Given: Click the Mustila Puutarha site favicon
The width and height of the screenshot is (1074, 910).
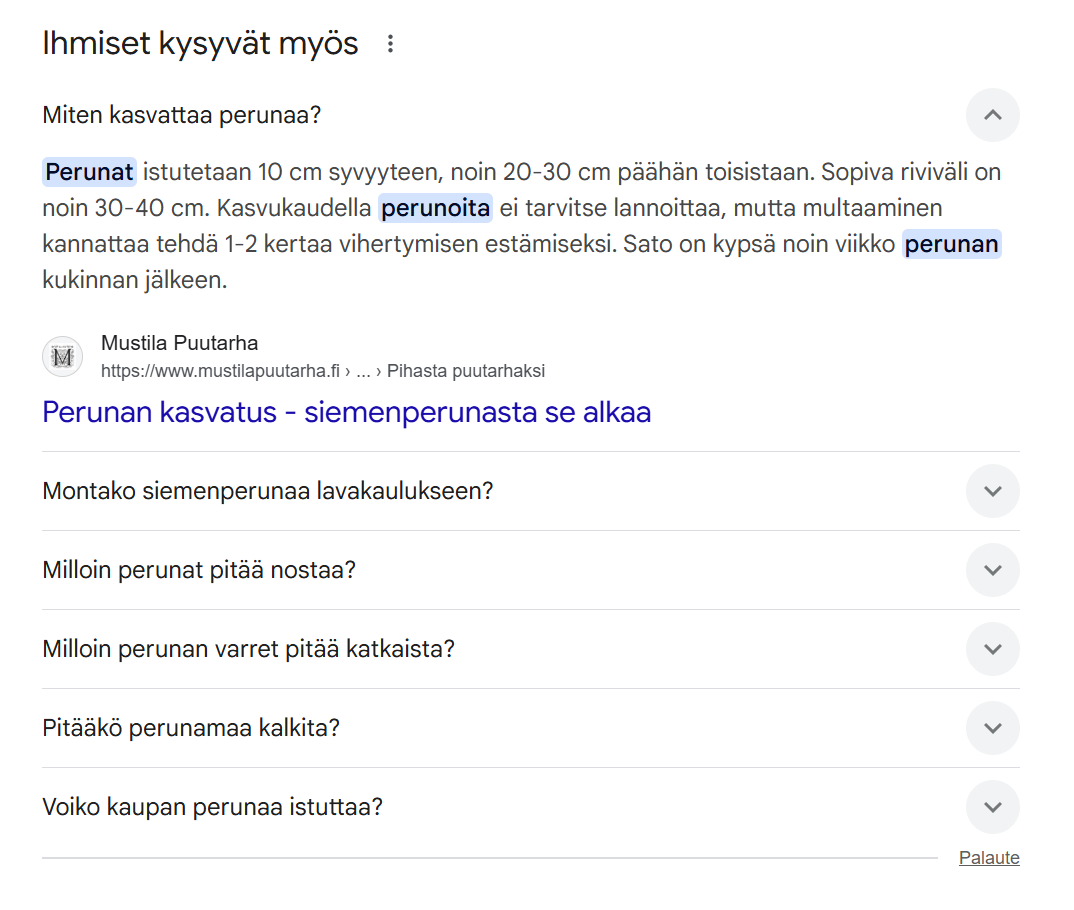Looking at the screenshot, I should pyautogui.click(x=62, y=356).
